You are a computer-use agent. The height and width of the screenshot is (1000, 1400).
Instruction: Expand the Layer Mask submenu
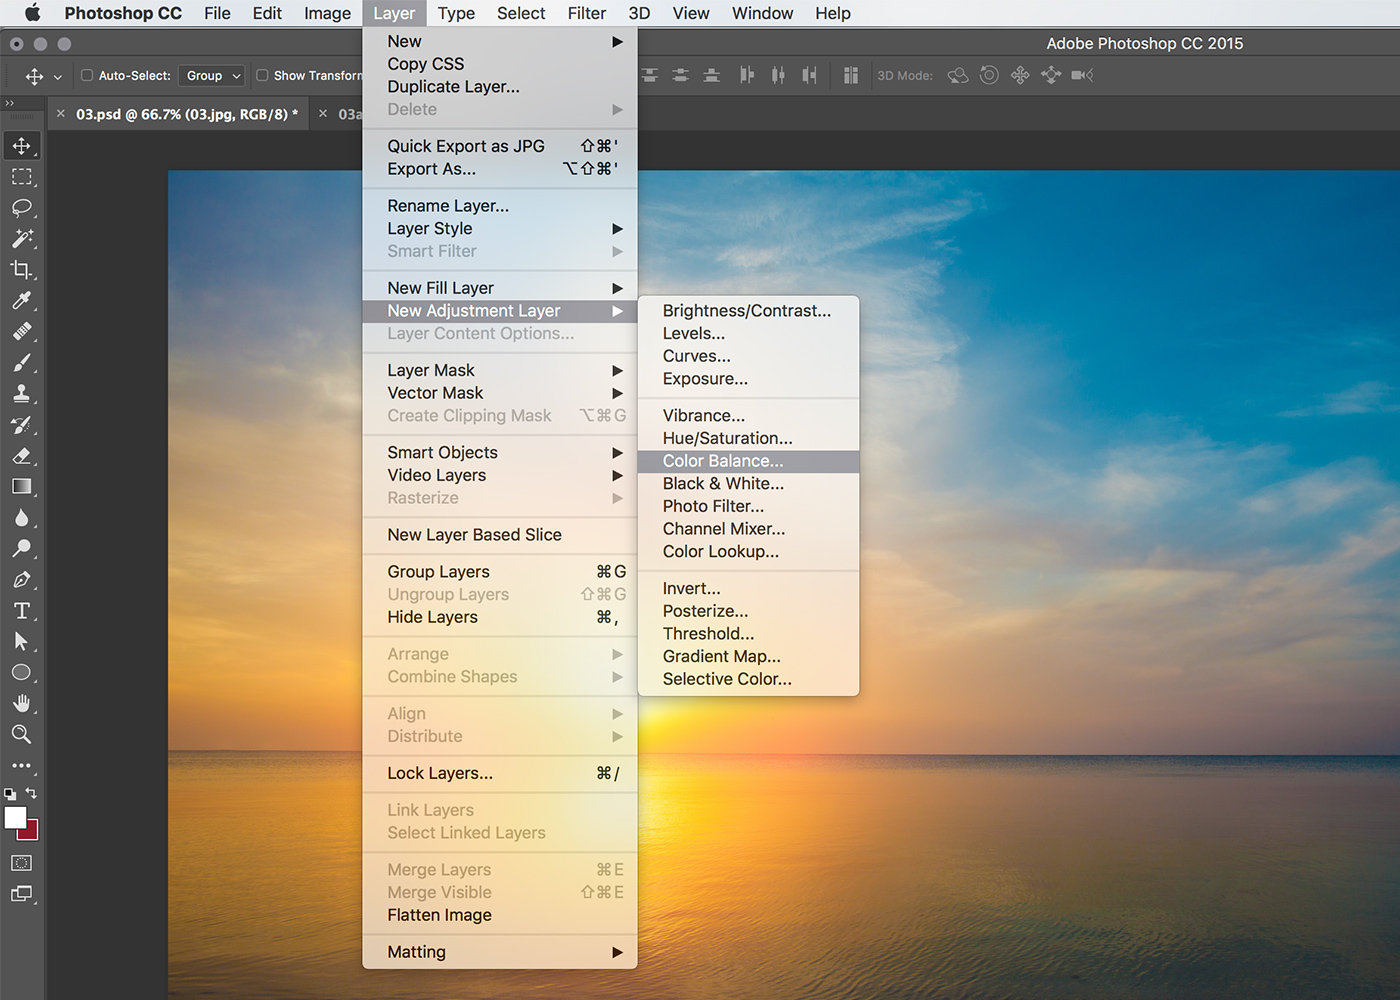[x=500, y=370]
